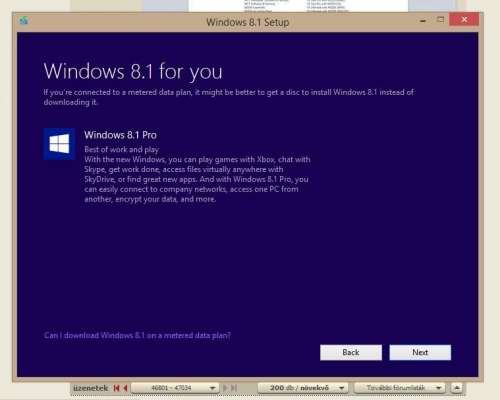Click the 'Windows 8.1 Pro' edition heading
This screenshot has width=500, height=400.
120,135
